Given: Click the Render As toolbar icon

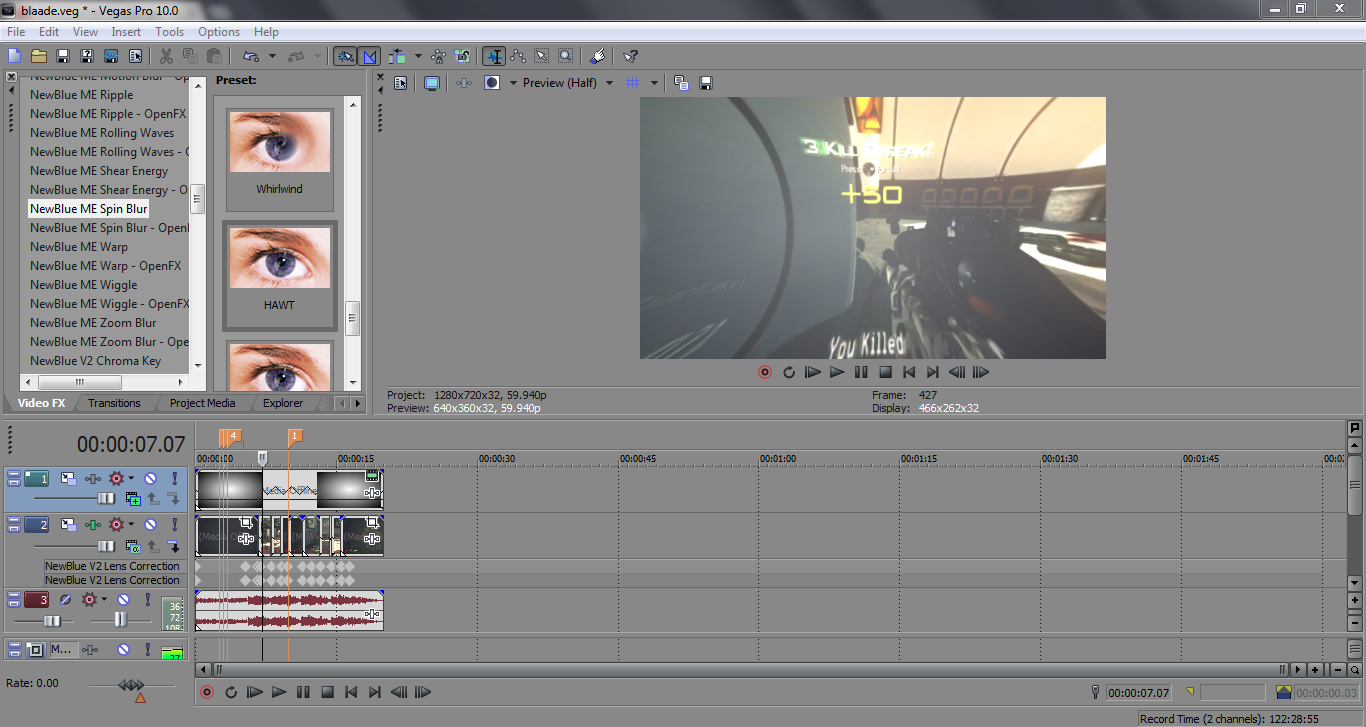Looking at the screenshot, I should [x=111, y=56].
